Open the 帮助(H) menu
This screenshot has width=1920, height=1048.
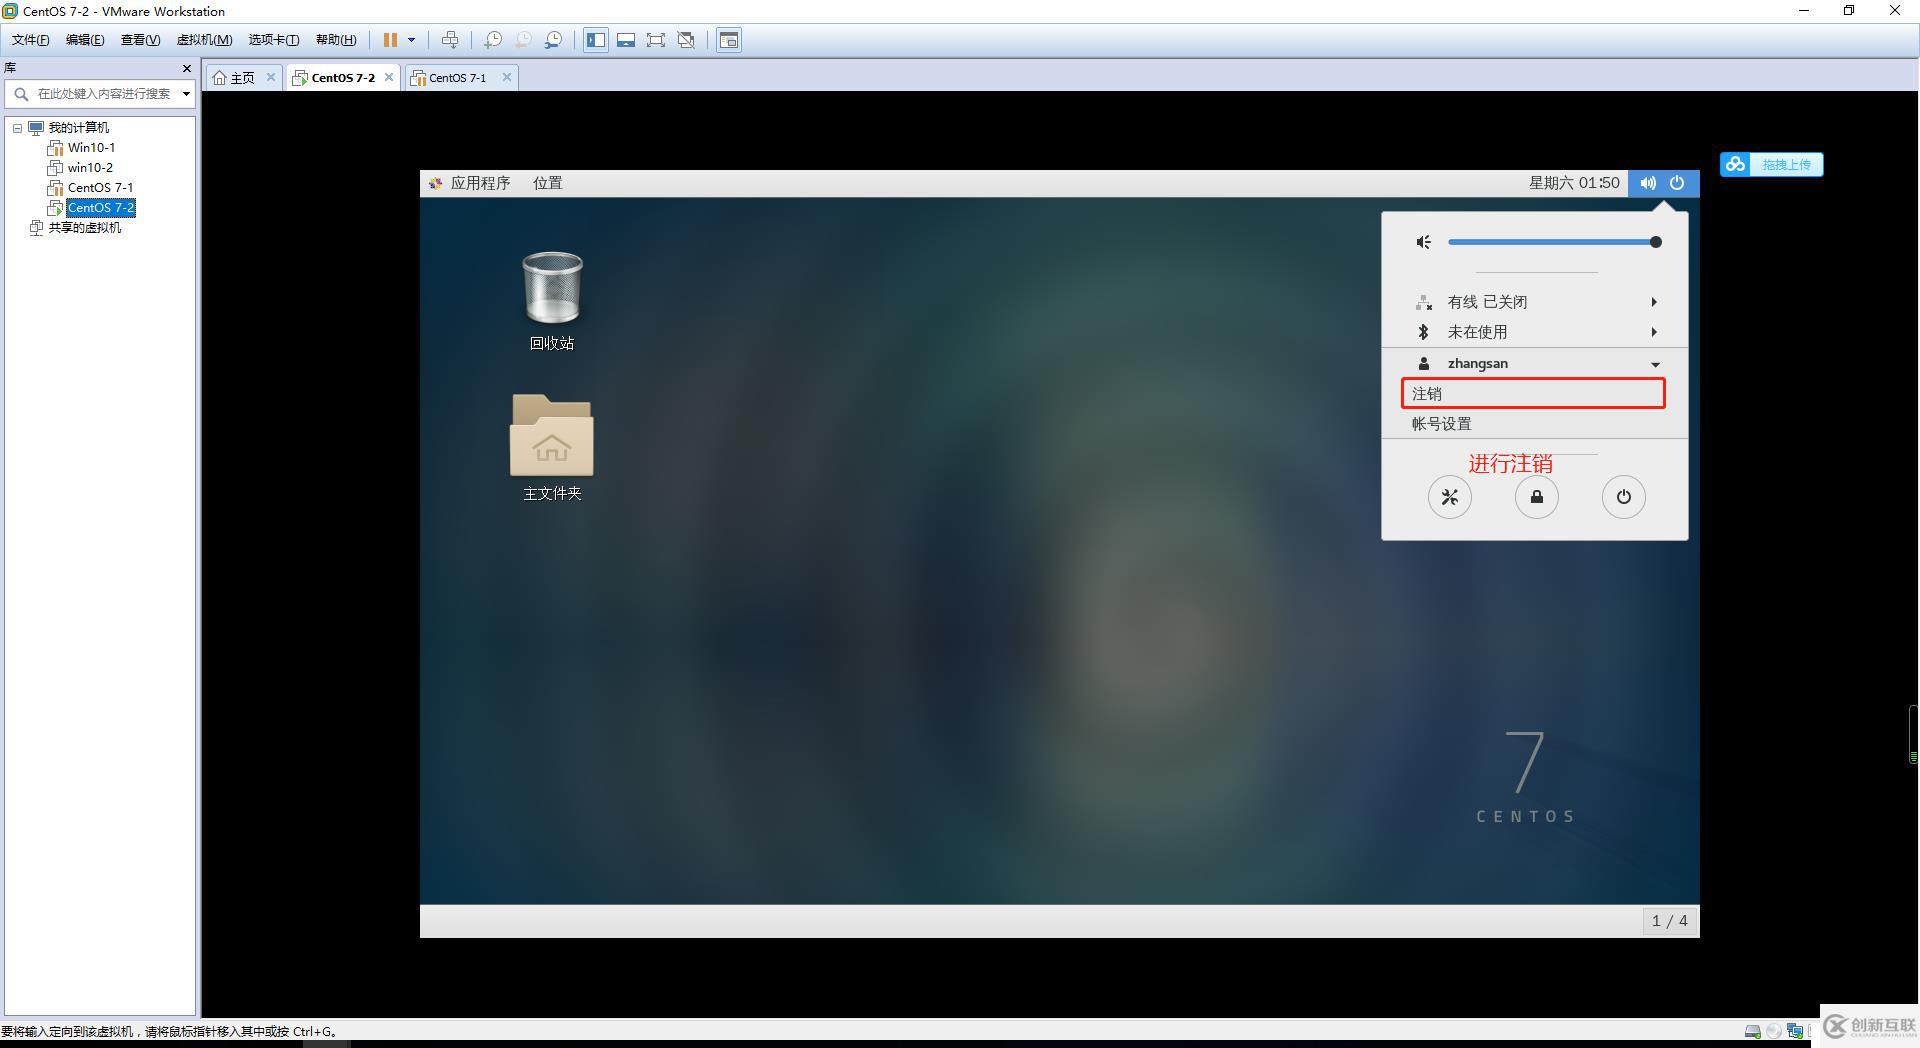[336, 40]
